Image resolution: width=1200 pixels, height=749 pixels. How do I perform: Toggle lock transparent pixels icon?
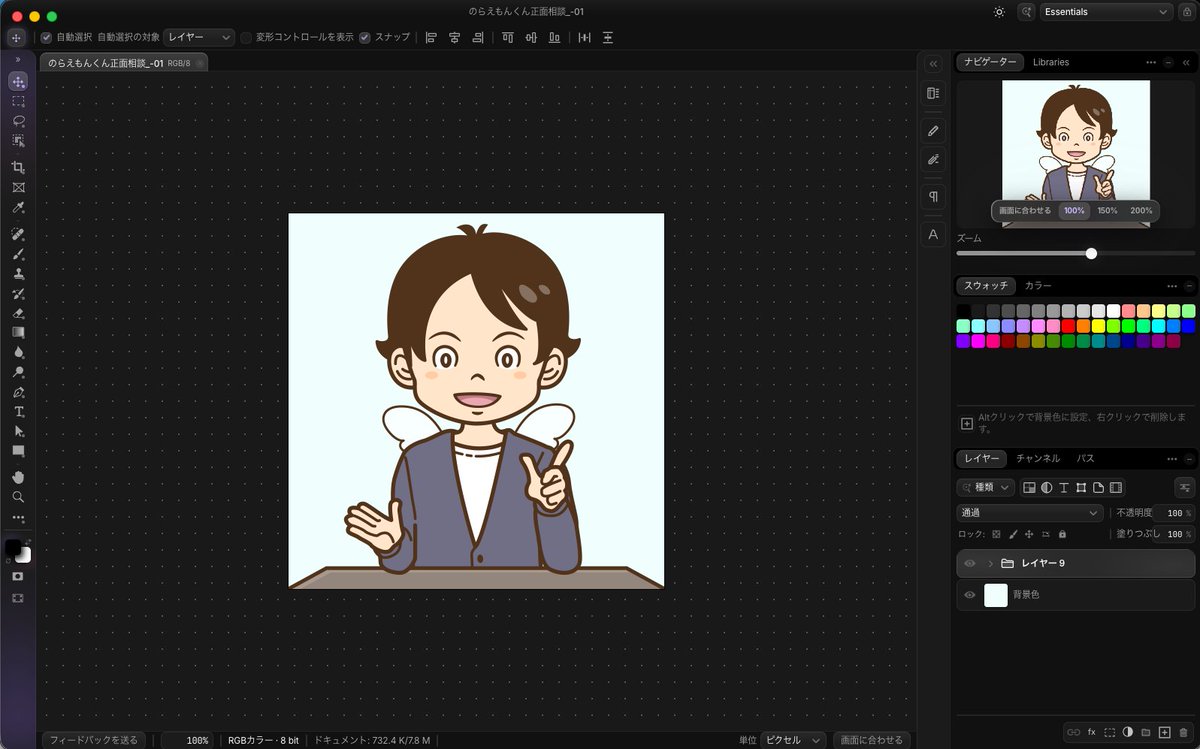(x=996, y=534)
